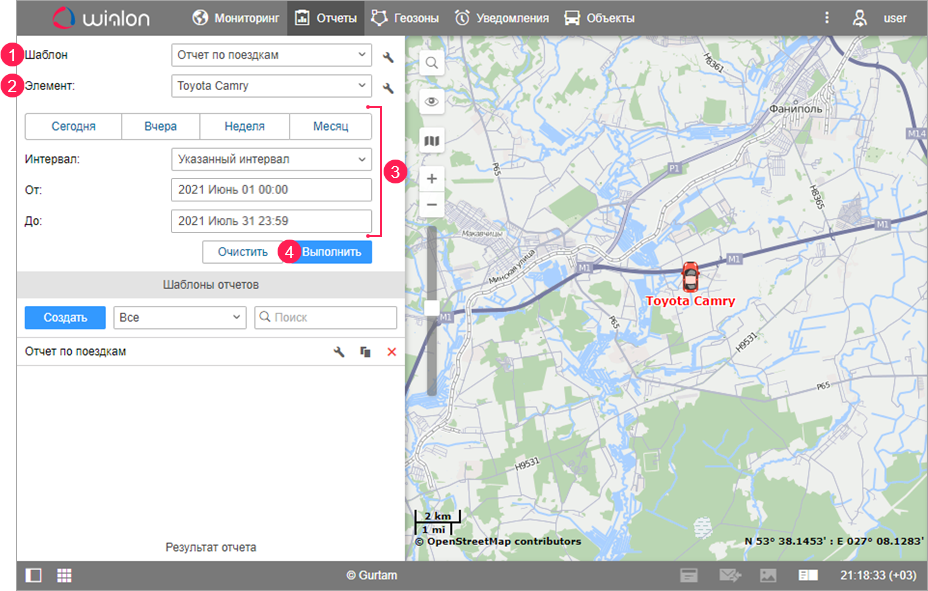The height and width of the screenshot is (591, 928).
Task: Toggle the map visibility eye icon
Action: [431, 102]
